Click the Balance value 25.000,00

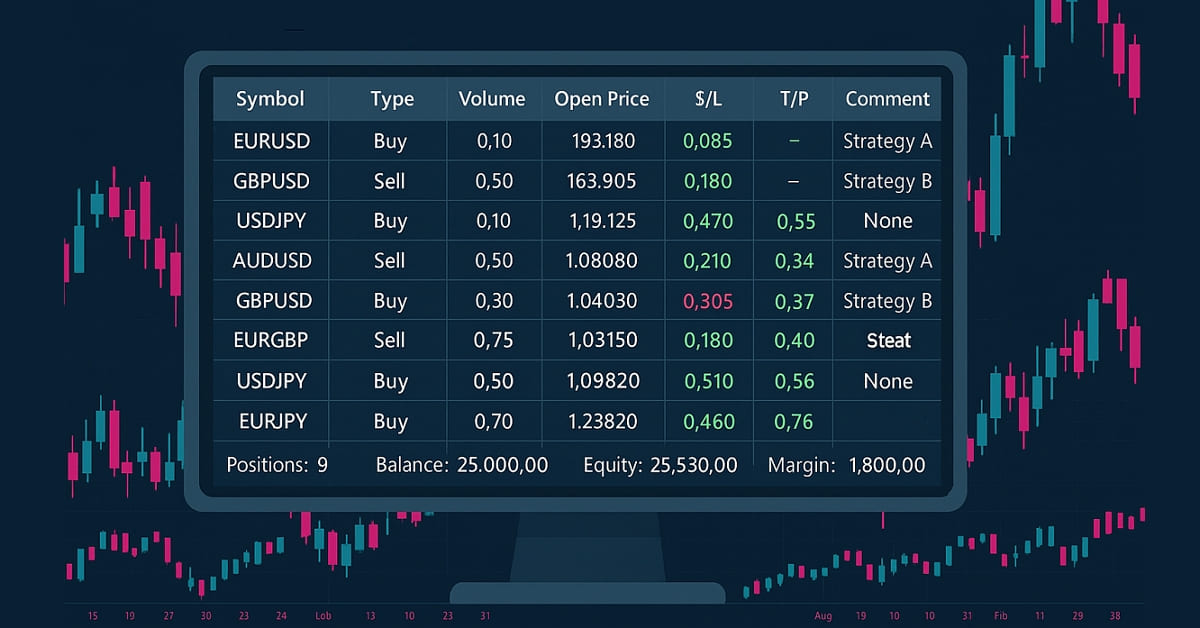pyautogui.click(x=502, y=465)
